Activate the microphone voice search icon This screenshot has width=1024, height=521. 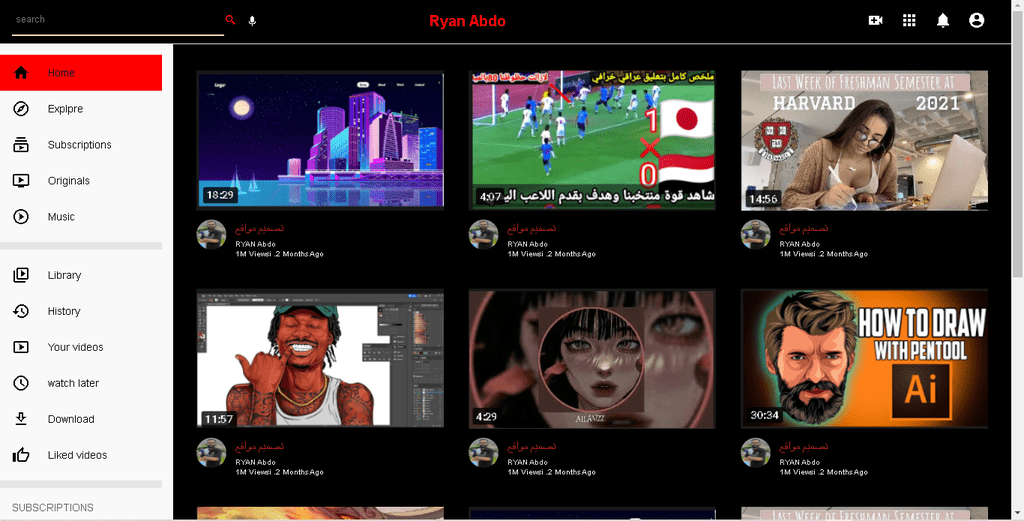pos(252,21)
